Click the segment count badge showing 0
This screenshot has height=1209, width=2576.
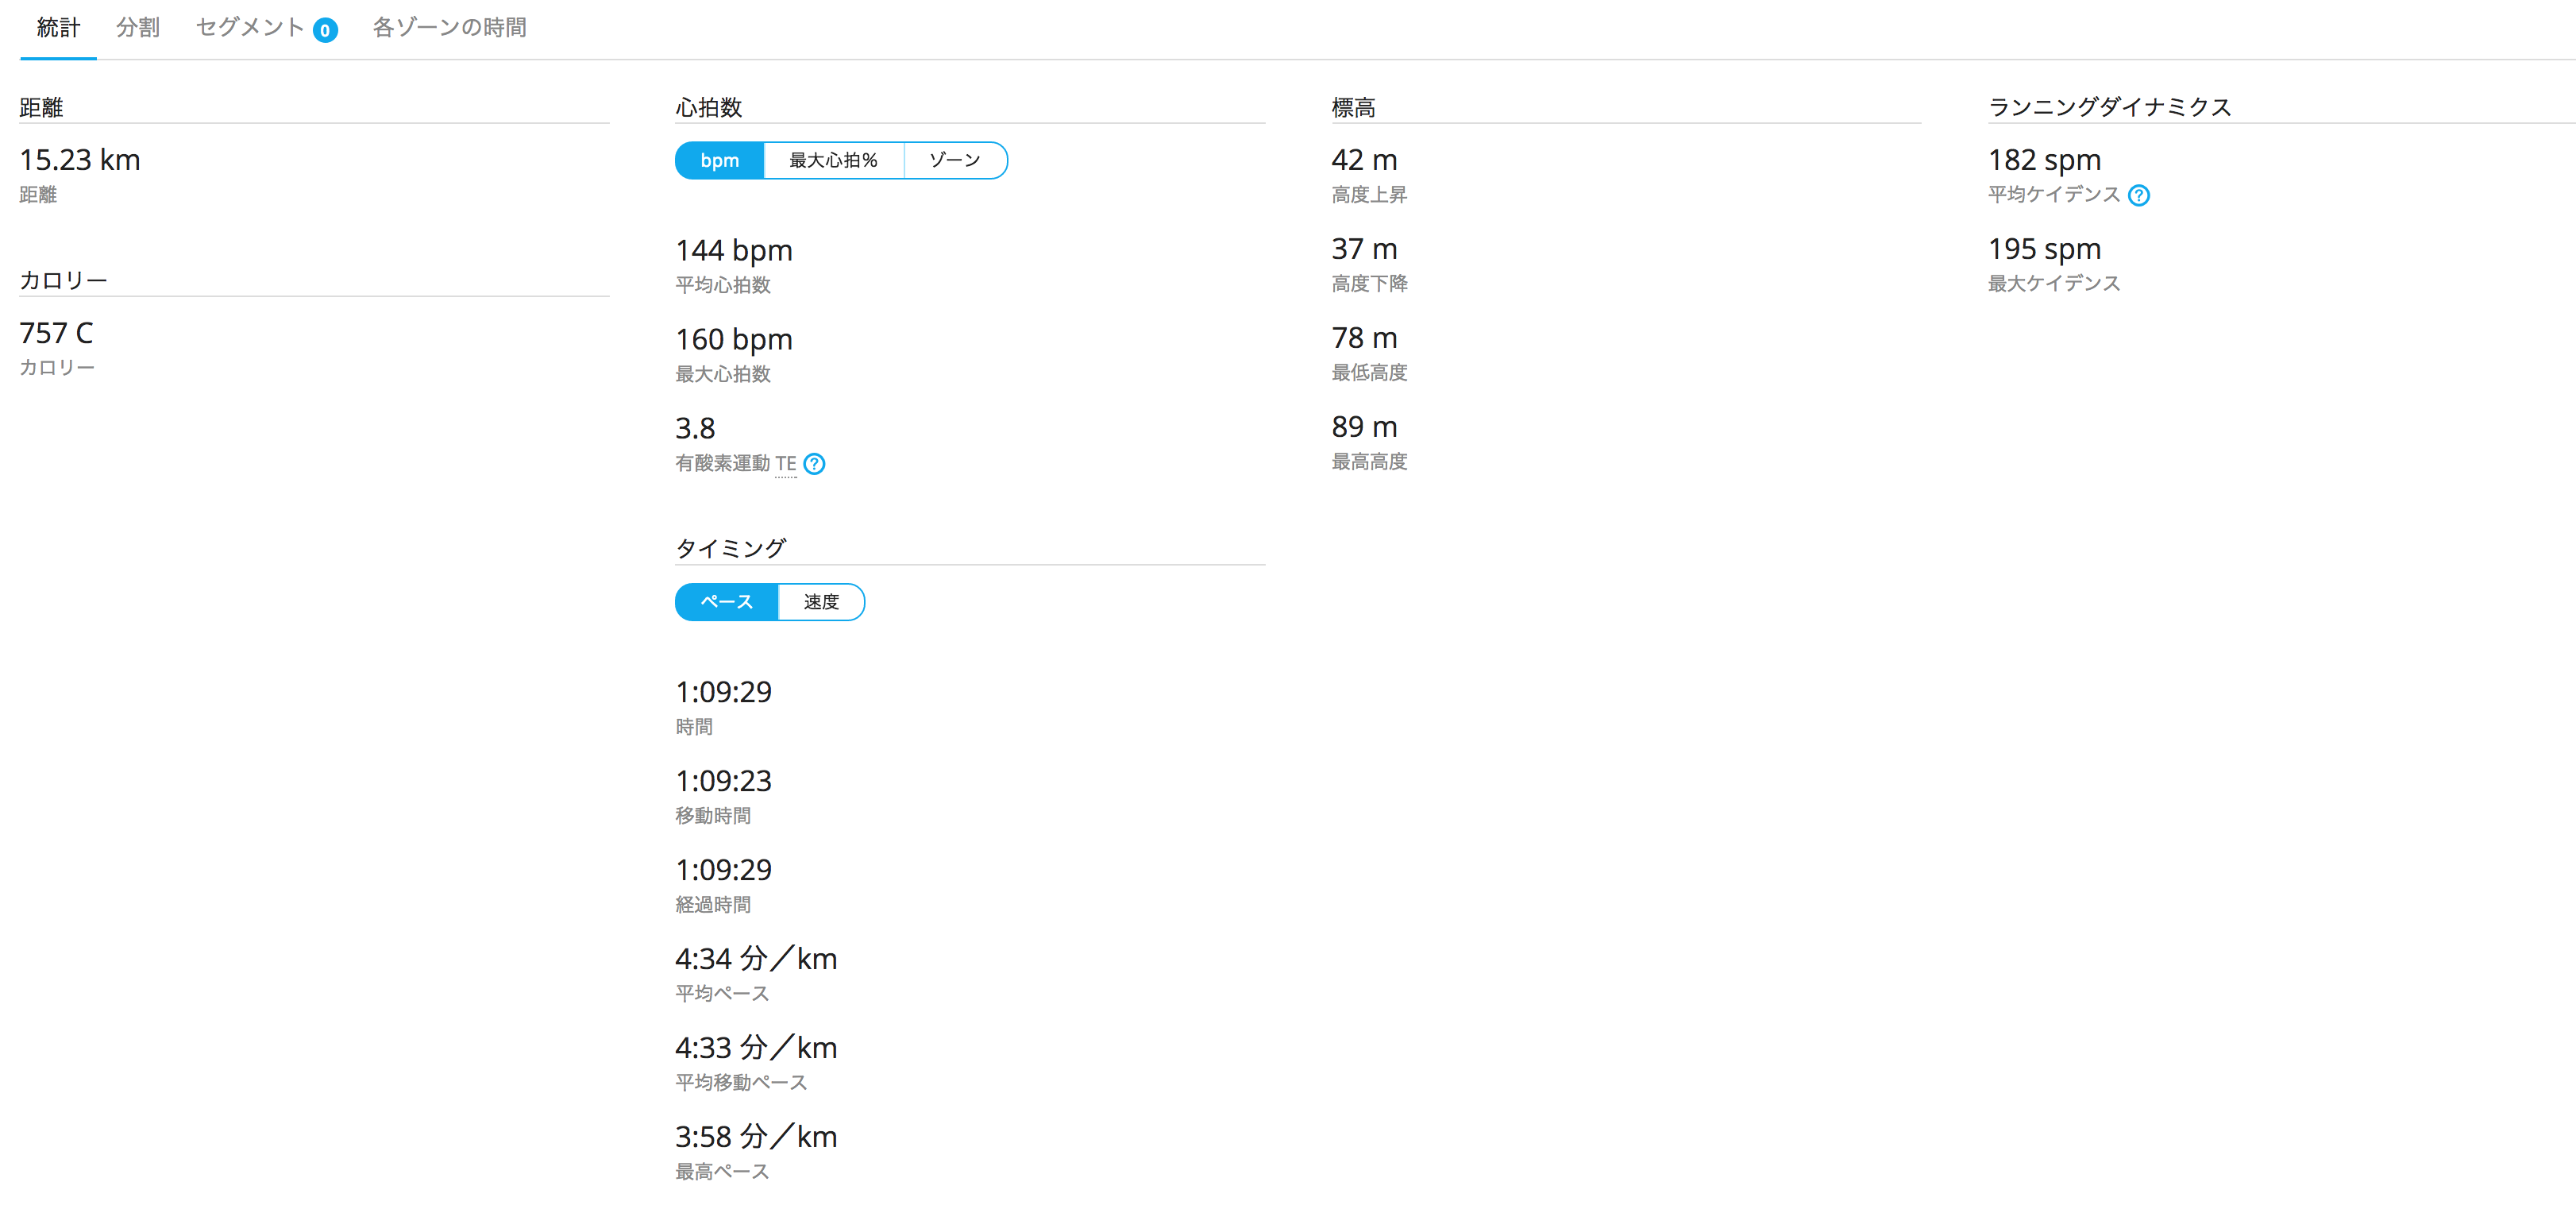[325, 30]
